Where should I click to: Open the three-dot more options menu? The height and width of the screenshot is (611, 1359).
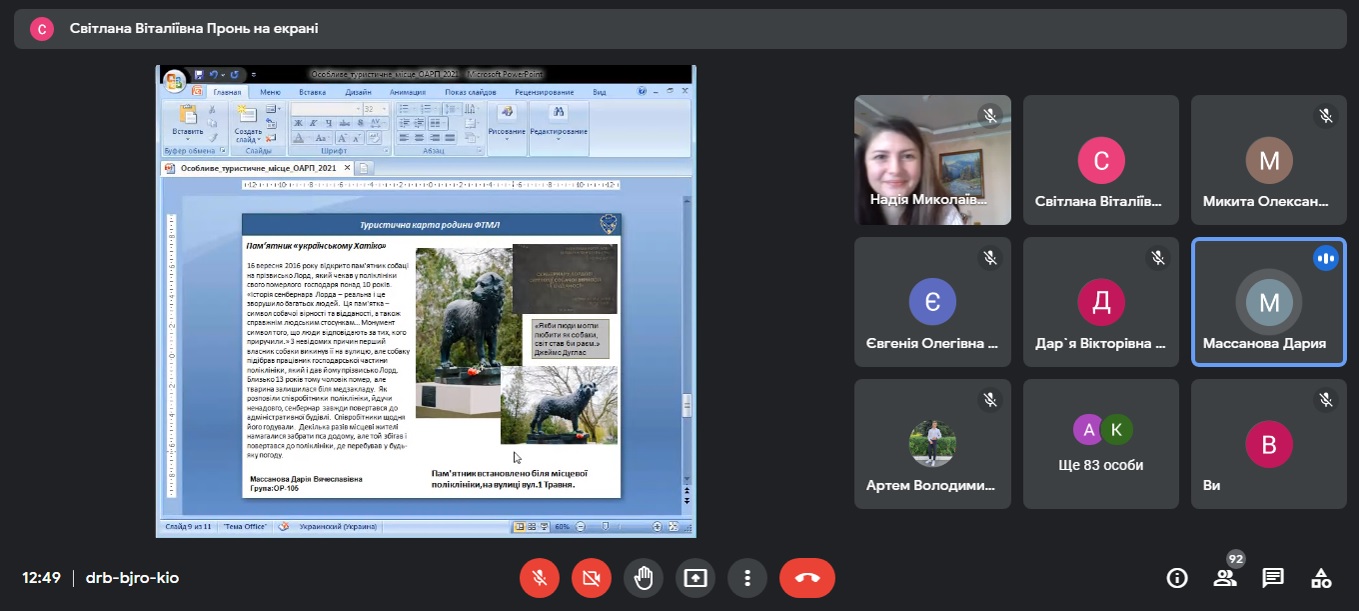747,578
